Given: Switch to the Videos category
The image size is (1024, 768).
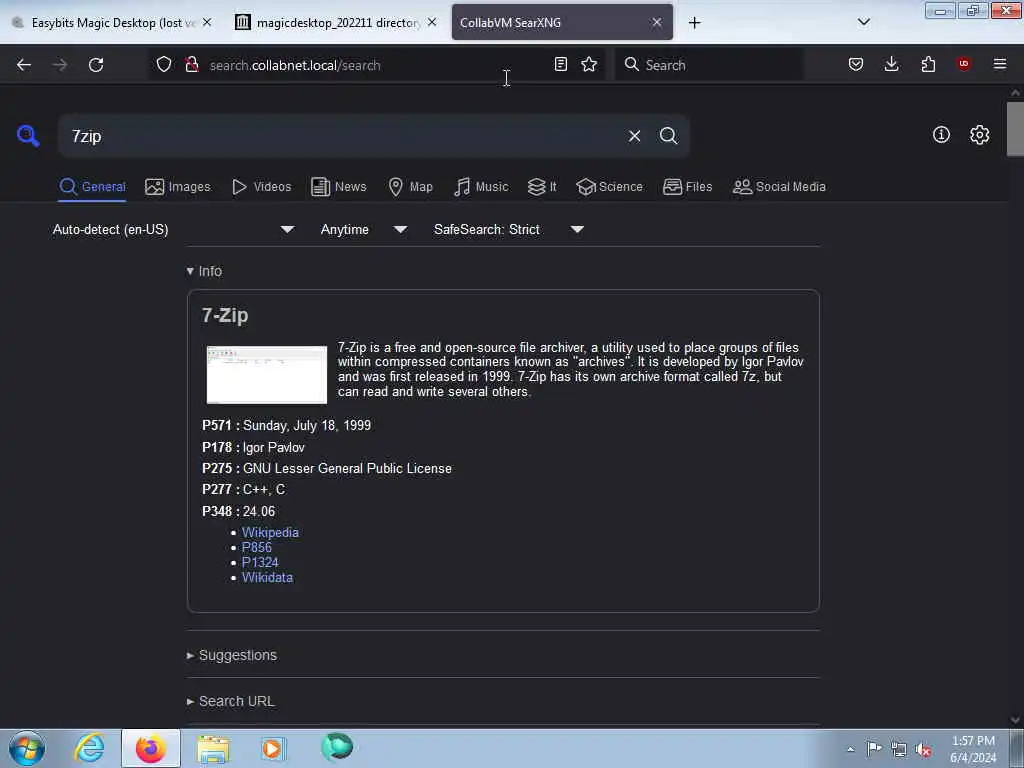Looking at the screenshot, I should (262, 187).
